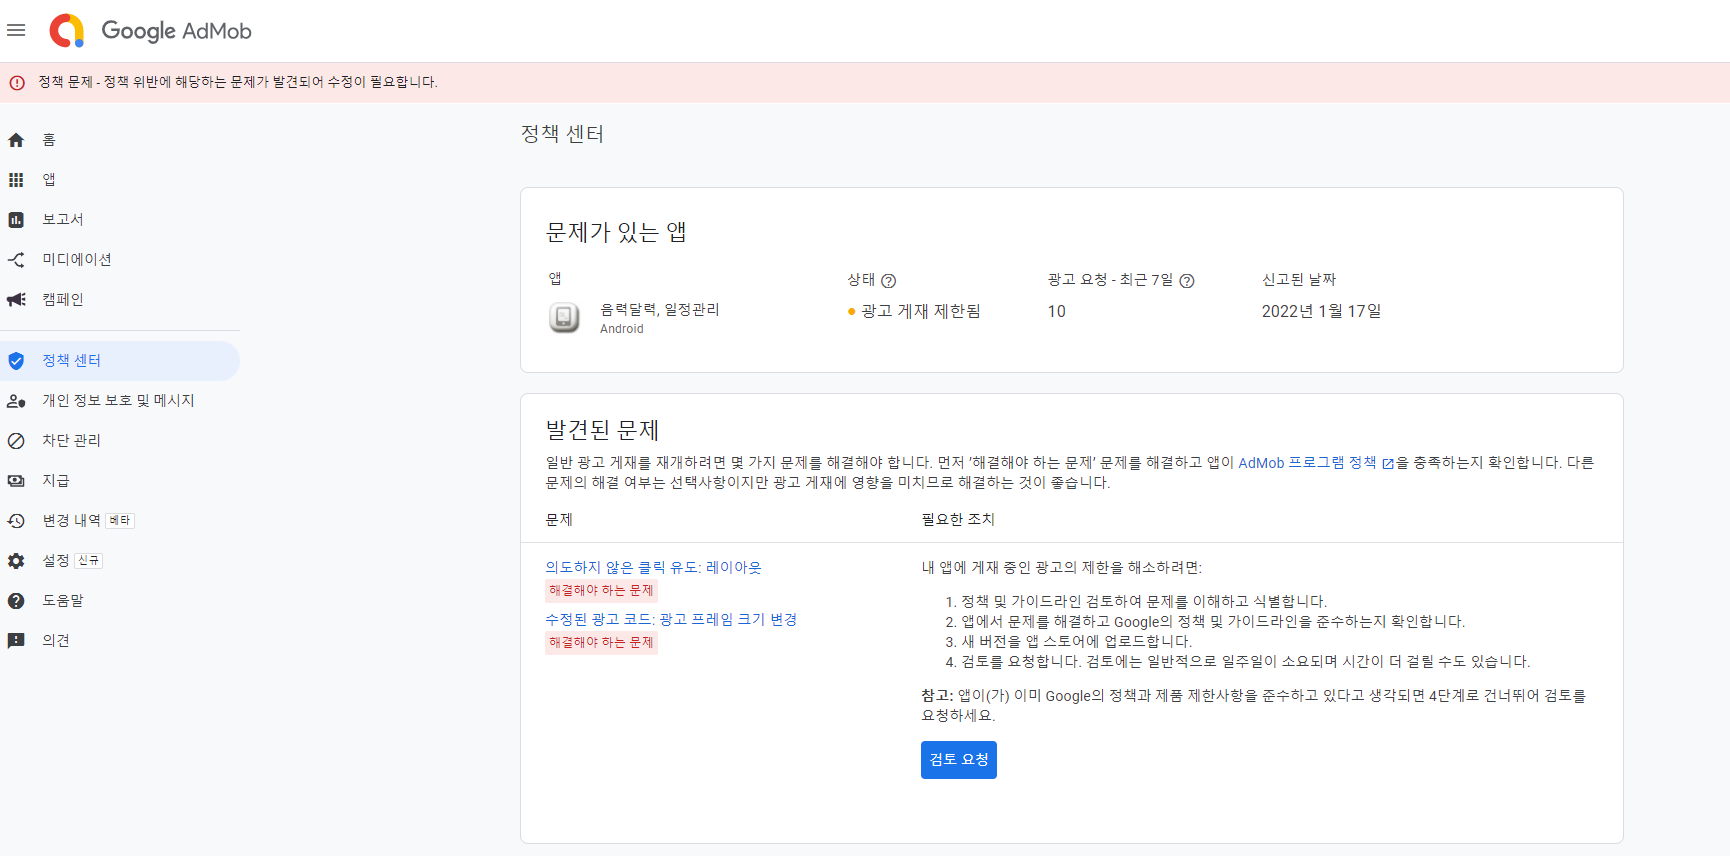Open the AdMob 프로그램 정책 link

1307,463
